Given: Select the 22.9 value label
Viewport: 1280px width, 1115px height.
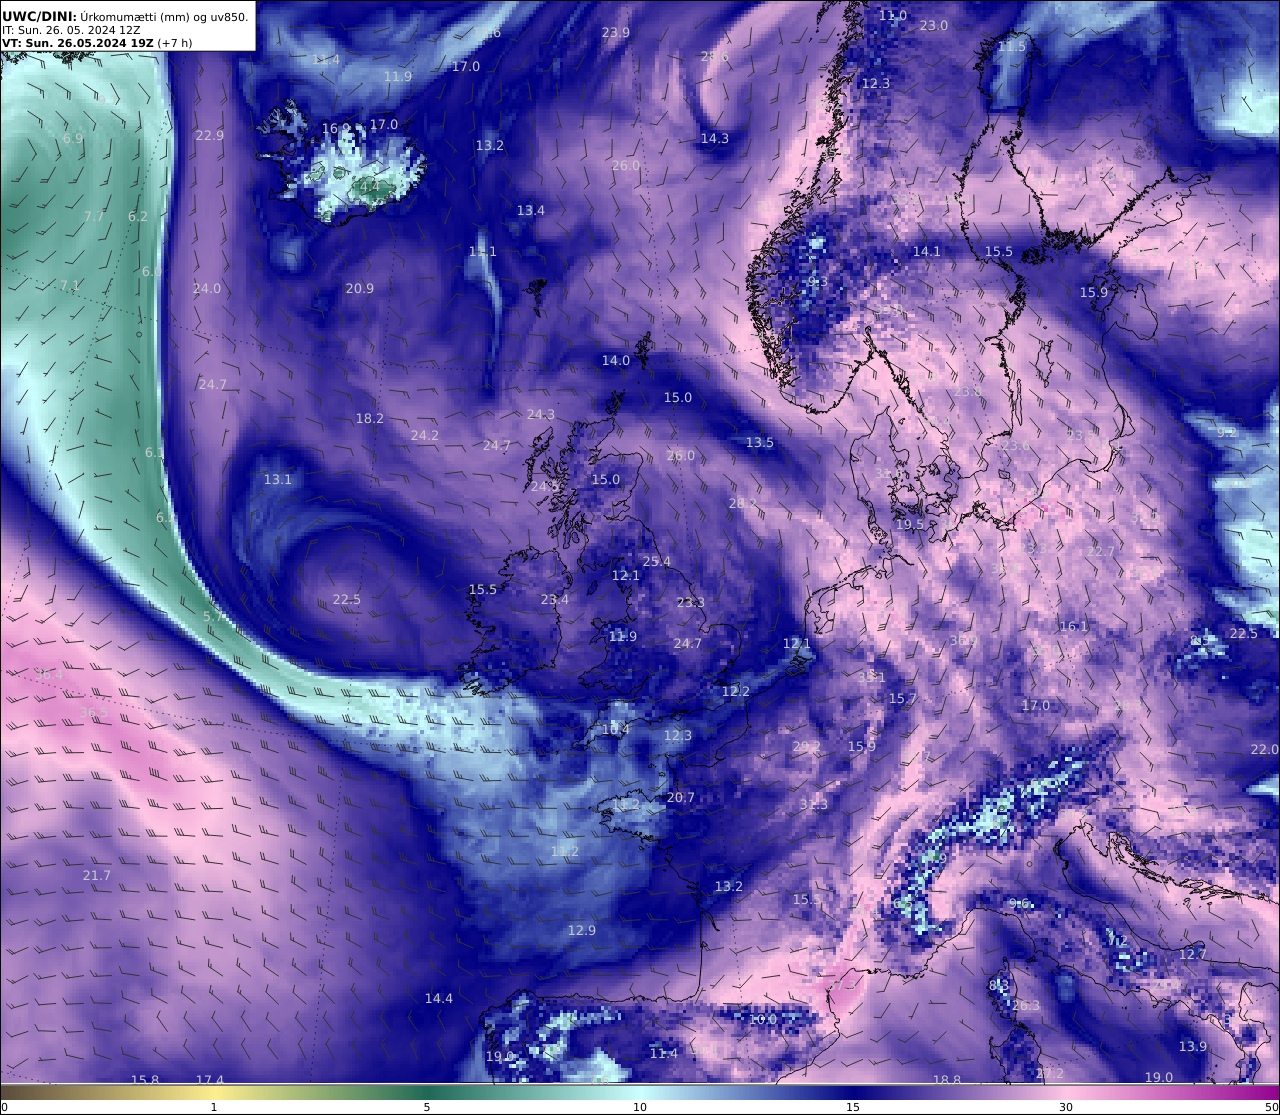Looking at the screenshot, I should pos(209,135).
